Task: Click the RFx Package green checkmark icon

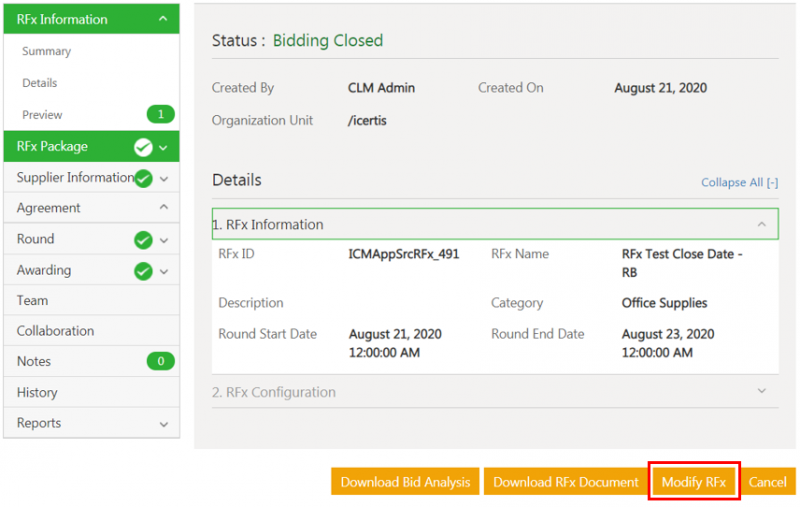Action: (x=143, y=147)
